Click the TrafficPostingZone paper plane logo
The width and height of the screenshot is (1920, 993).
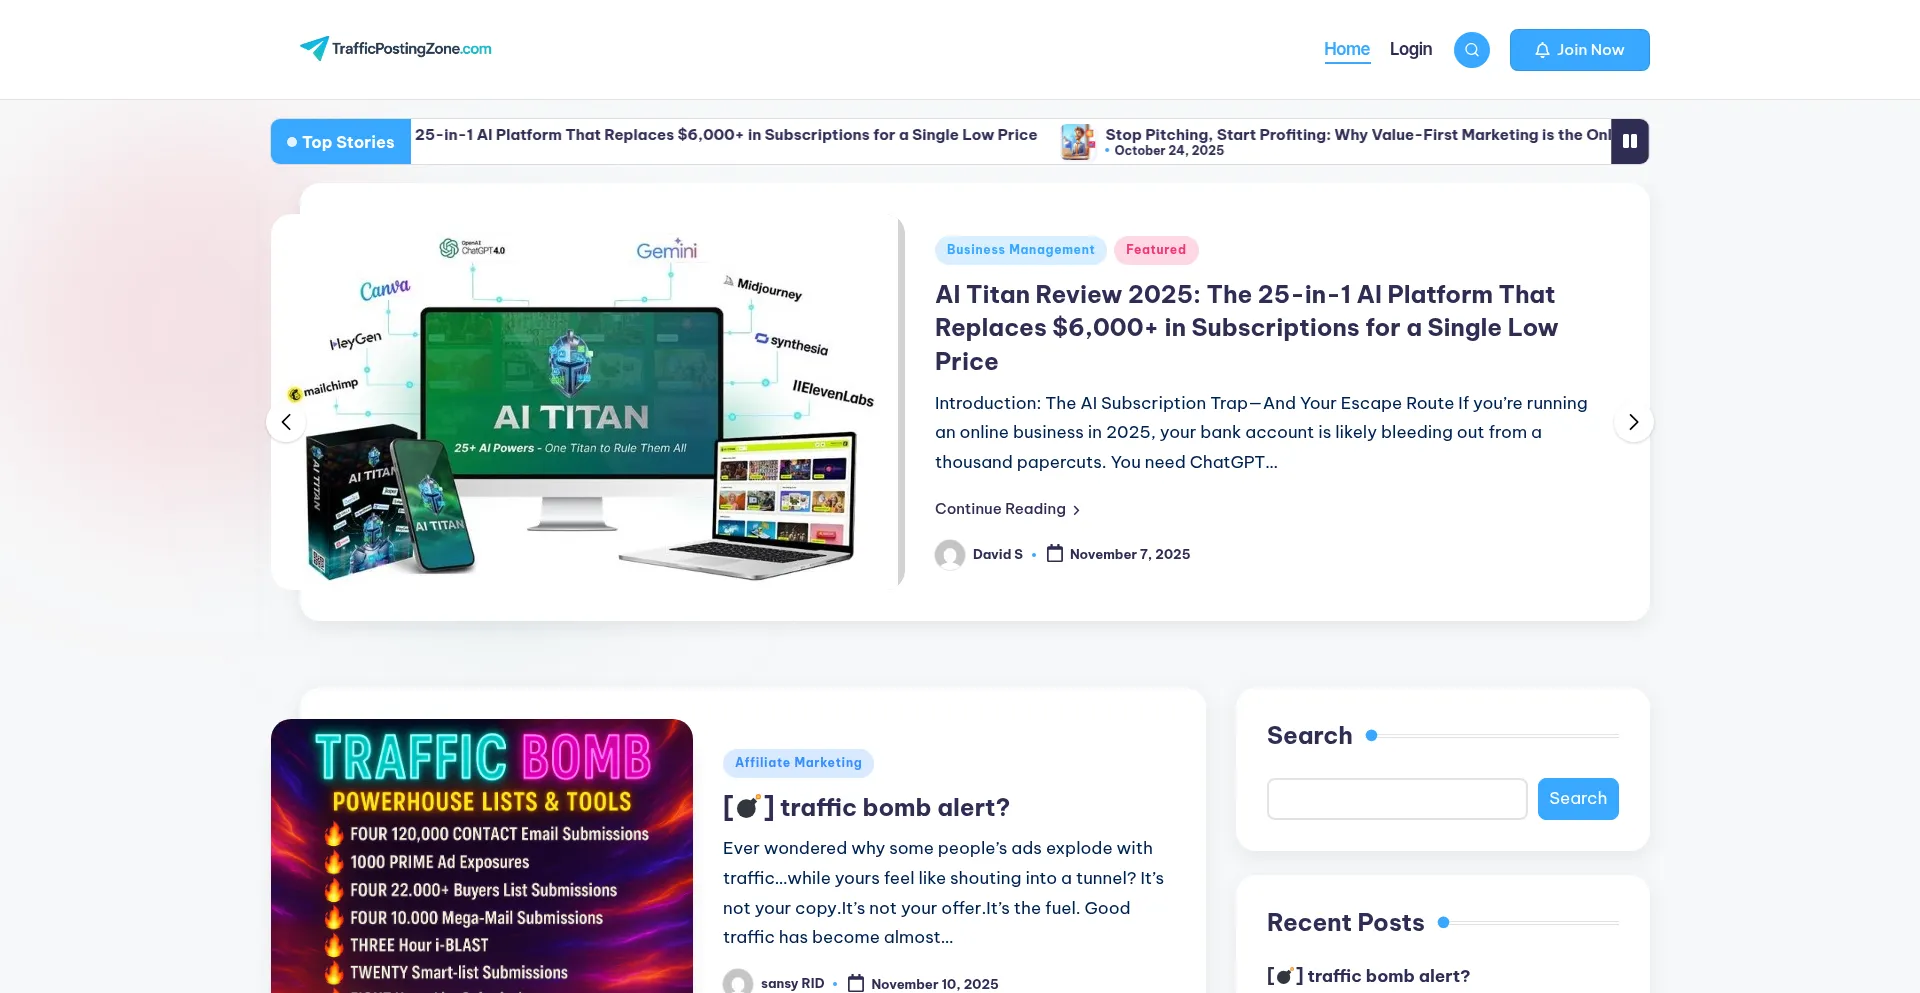click(x=314, y=48)
